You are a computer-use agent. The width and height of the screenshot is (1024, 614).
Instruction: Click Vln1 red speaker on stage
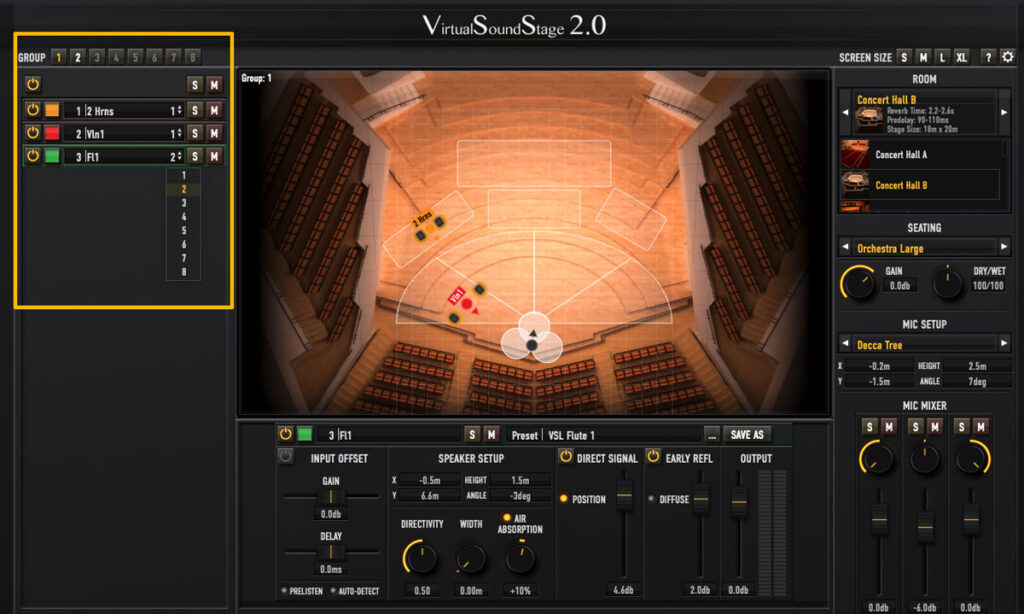[x=466, y=303]
